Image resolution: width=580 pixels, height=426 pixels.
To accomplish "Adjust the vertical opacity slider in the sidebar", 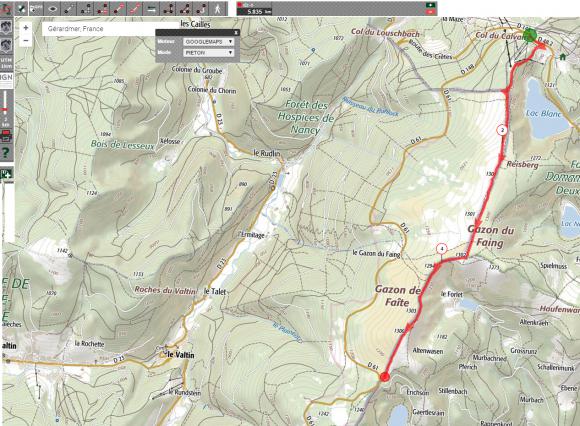I will click(5, 107).
